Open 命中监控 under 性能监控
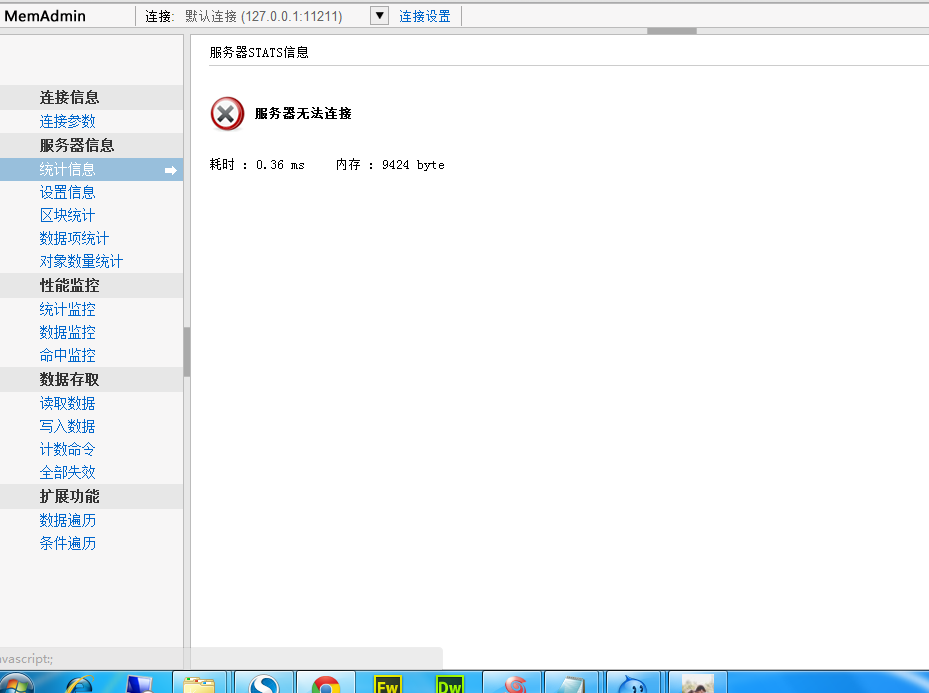The width and height of the screenshot is (929, 693). click(x=68, y=355)
